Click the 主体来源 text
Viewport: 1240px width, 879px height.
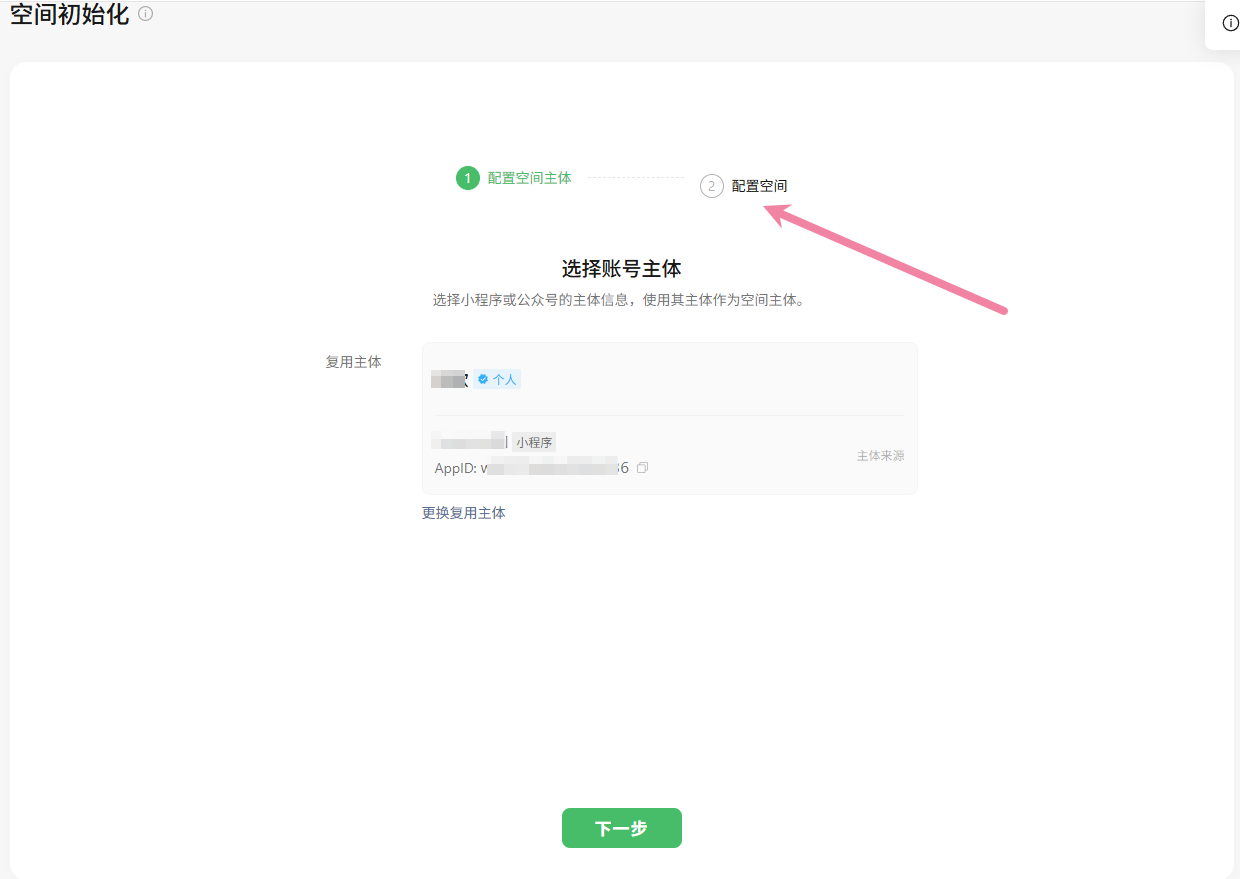point(881,455)
